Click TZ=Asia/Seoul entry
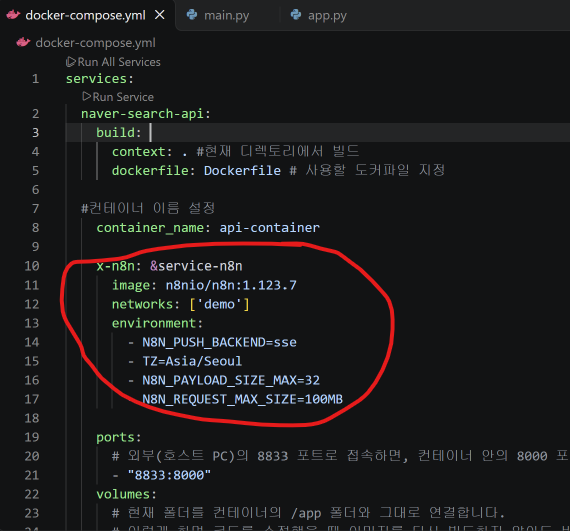 (192, 361)
